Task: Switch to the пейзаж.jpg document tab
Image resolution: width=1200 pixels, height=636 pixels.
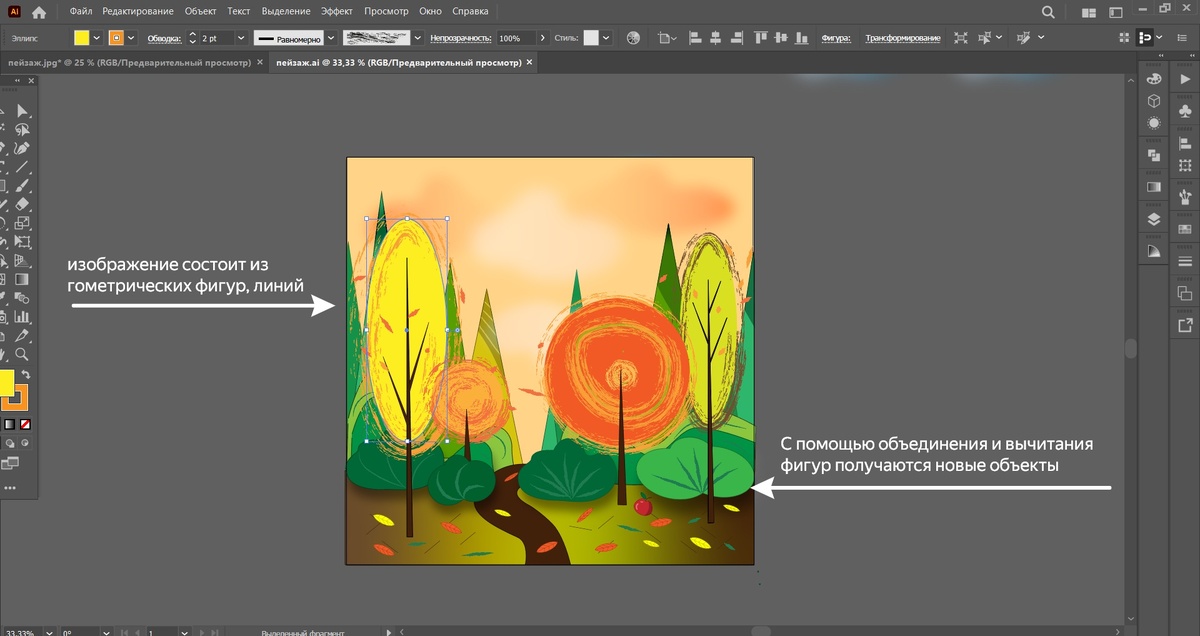Action: (x=130, y=60)
